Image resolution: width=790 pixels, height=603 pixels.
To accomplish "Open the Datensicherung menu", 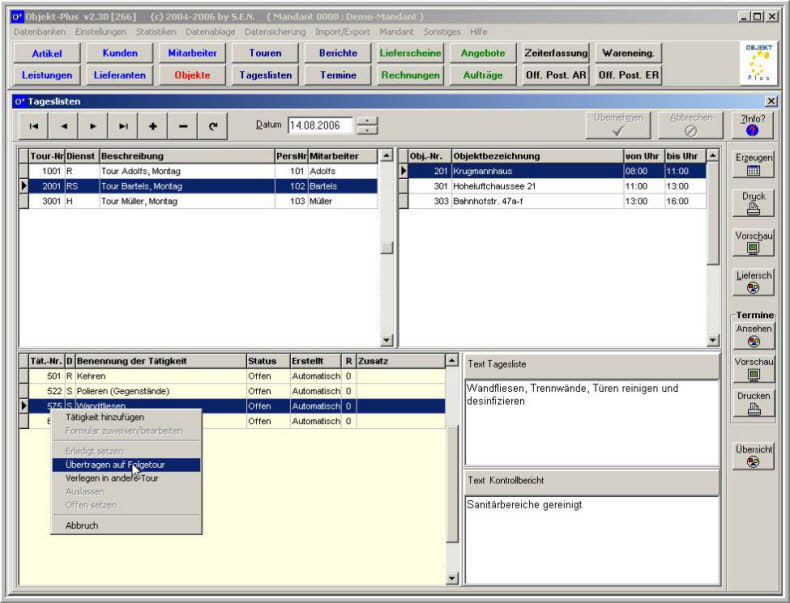I will (x=275, y=32).
